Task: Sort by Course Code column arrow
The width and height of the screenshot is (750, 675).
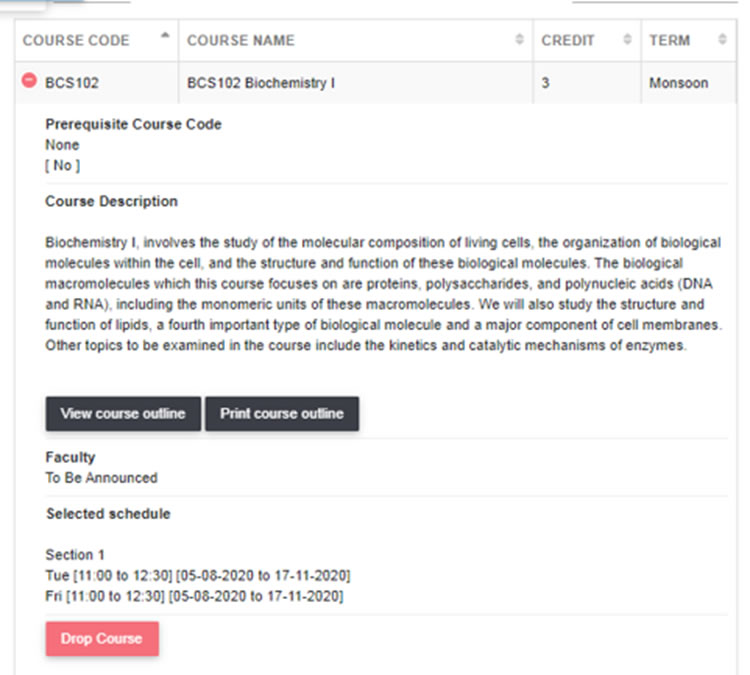Action: (165, 35)
